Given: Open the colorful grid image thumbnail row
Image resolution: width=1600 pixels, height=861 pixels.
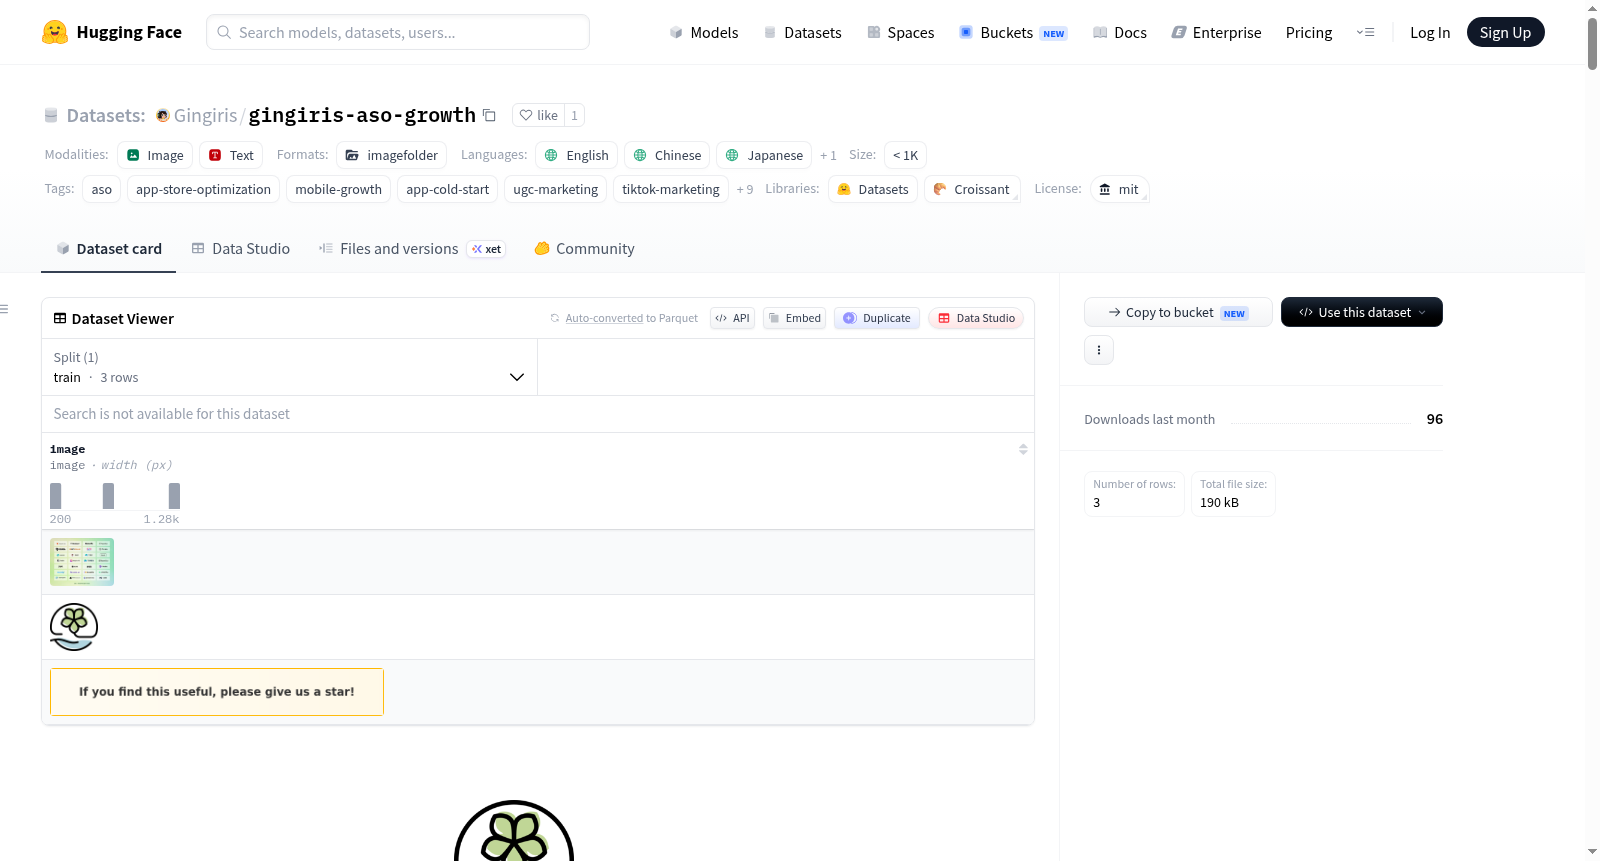Looking at the screenshot, I should 82,562.
